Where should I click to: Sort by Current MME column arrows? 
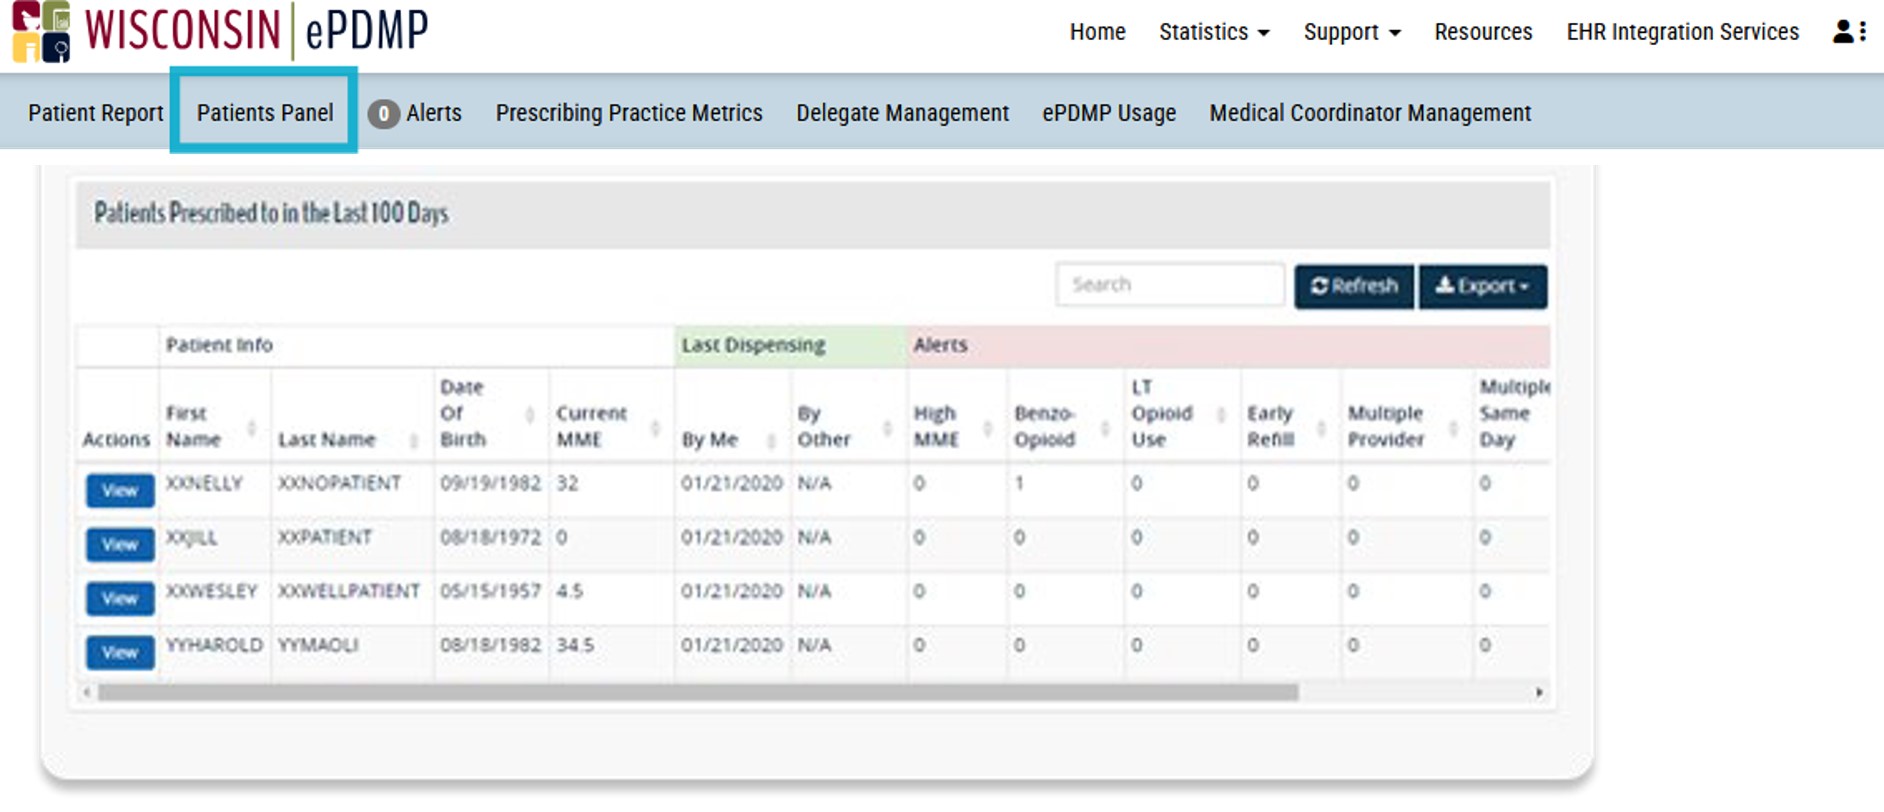tap(655, 428)
